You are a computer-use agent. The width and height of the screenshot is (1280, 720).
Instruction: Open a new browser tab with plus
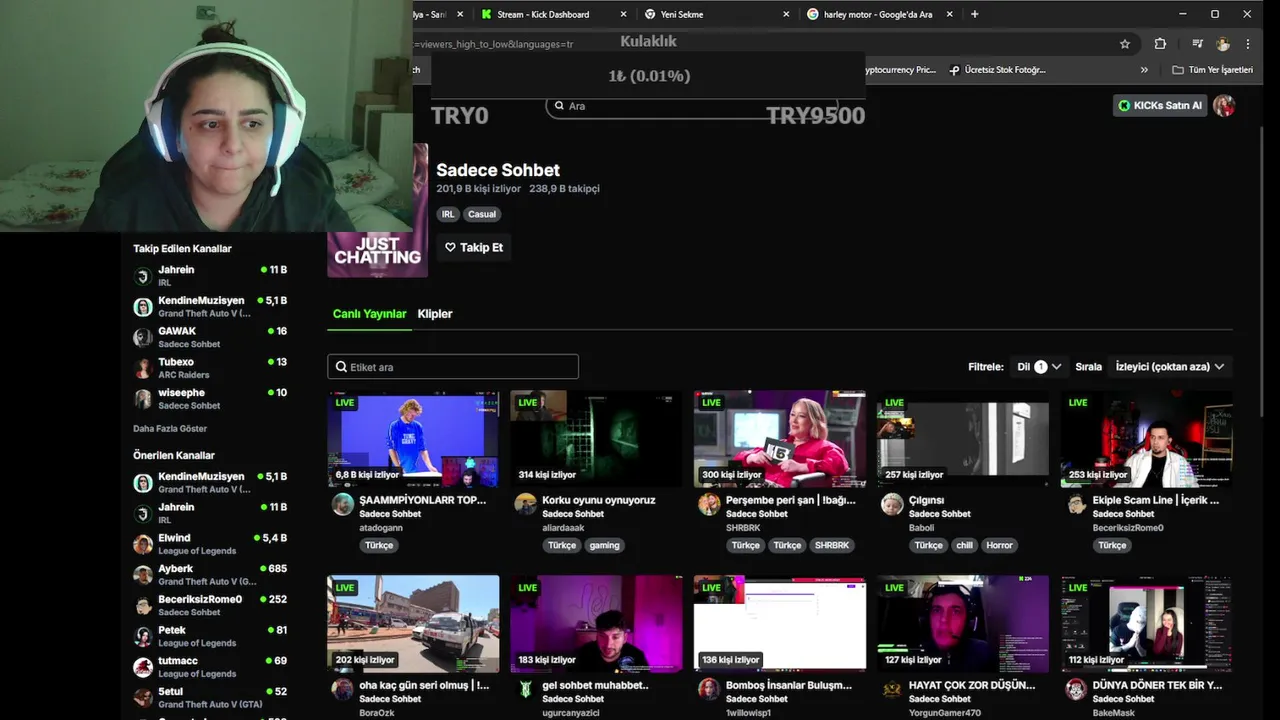click(975, 14)
